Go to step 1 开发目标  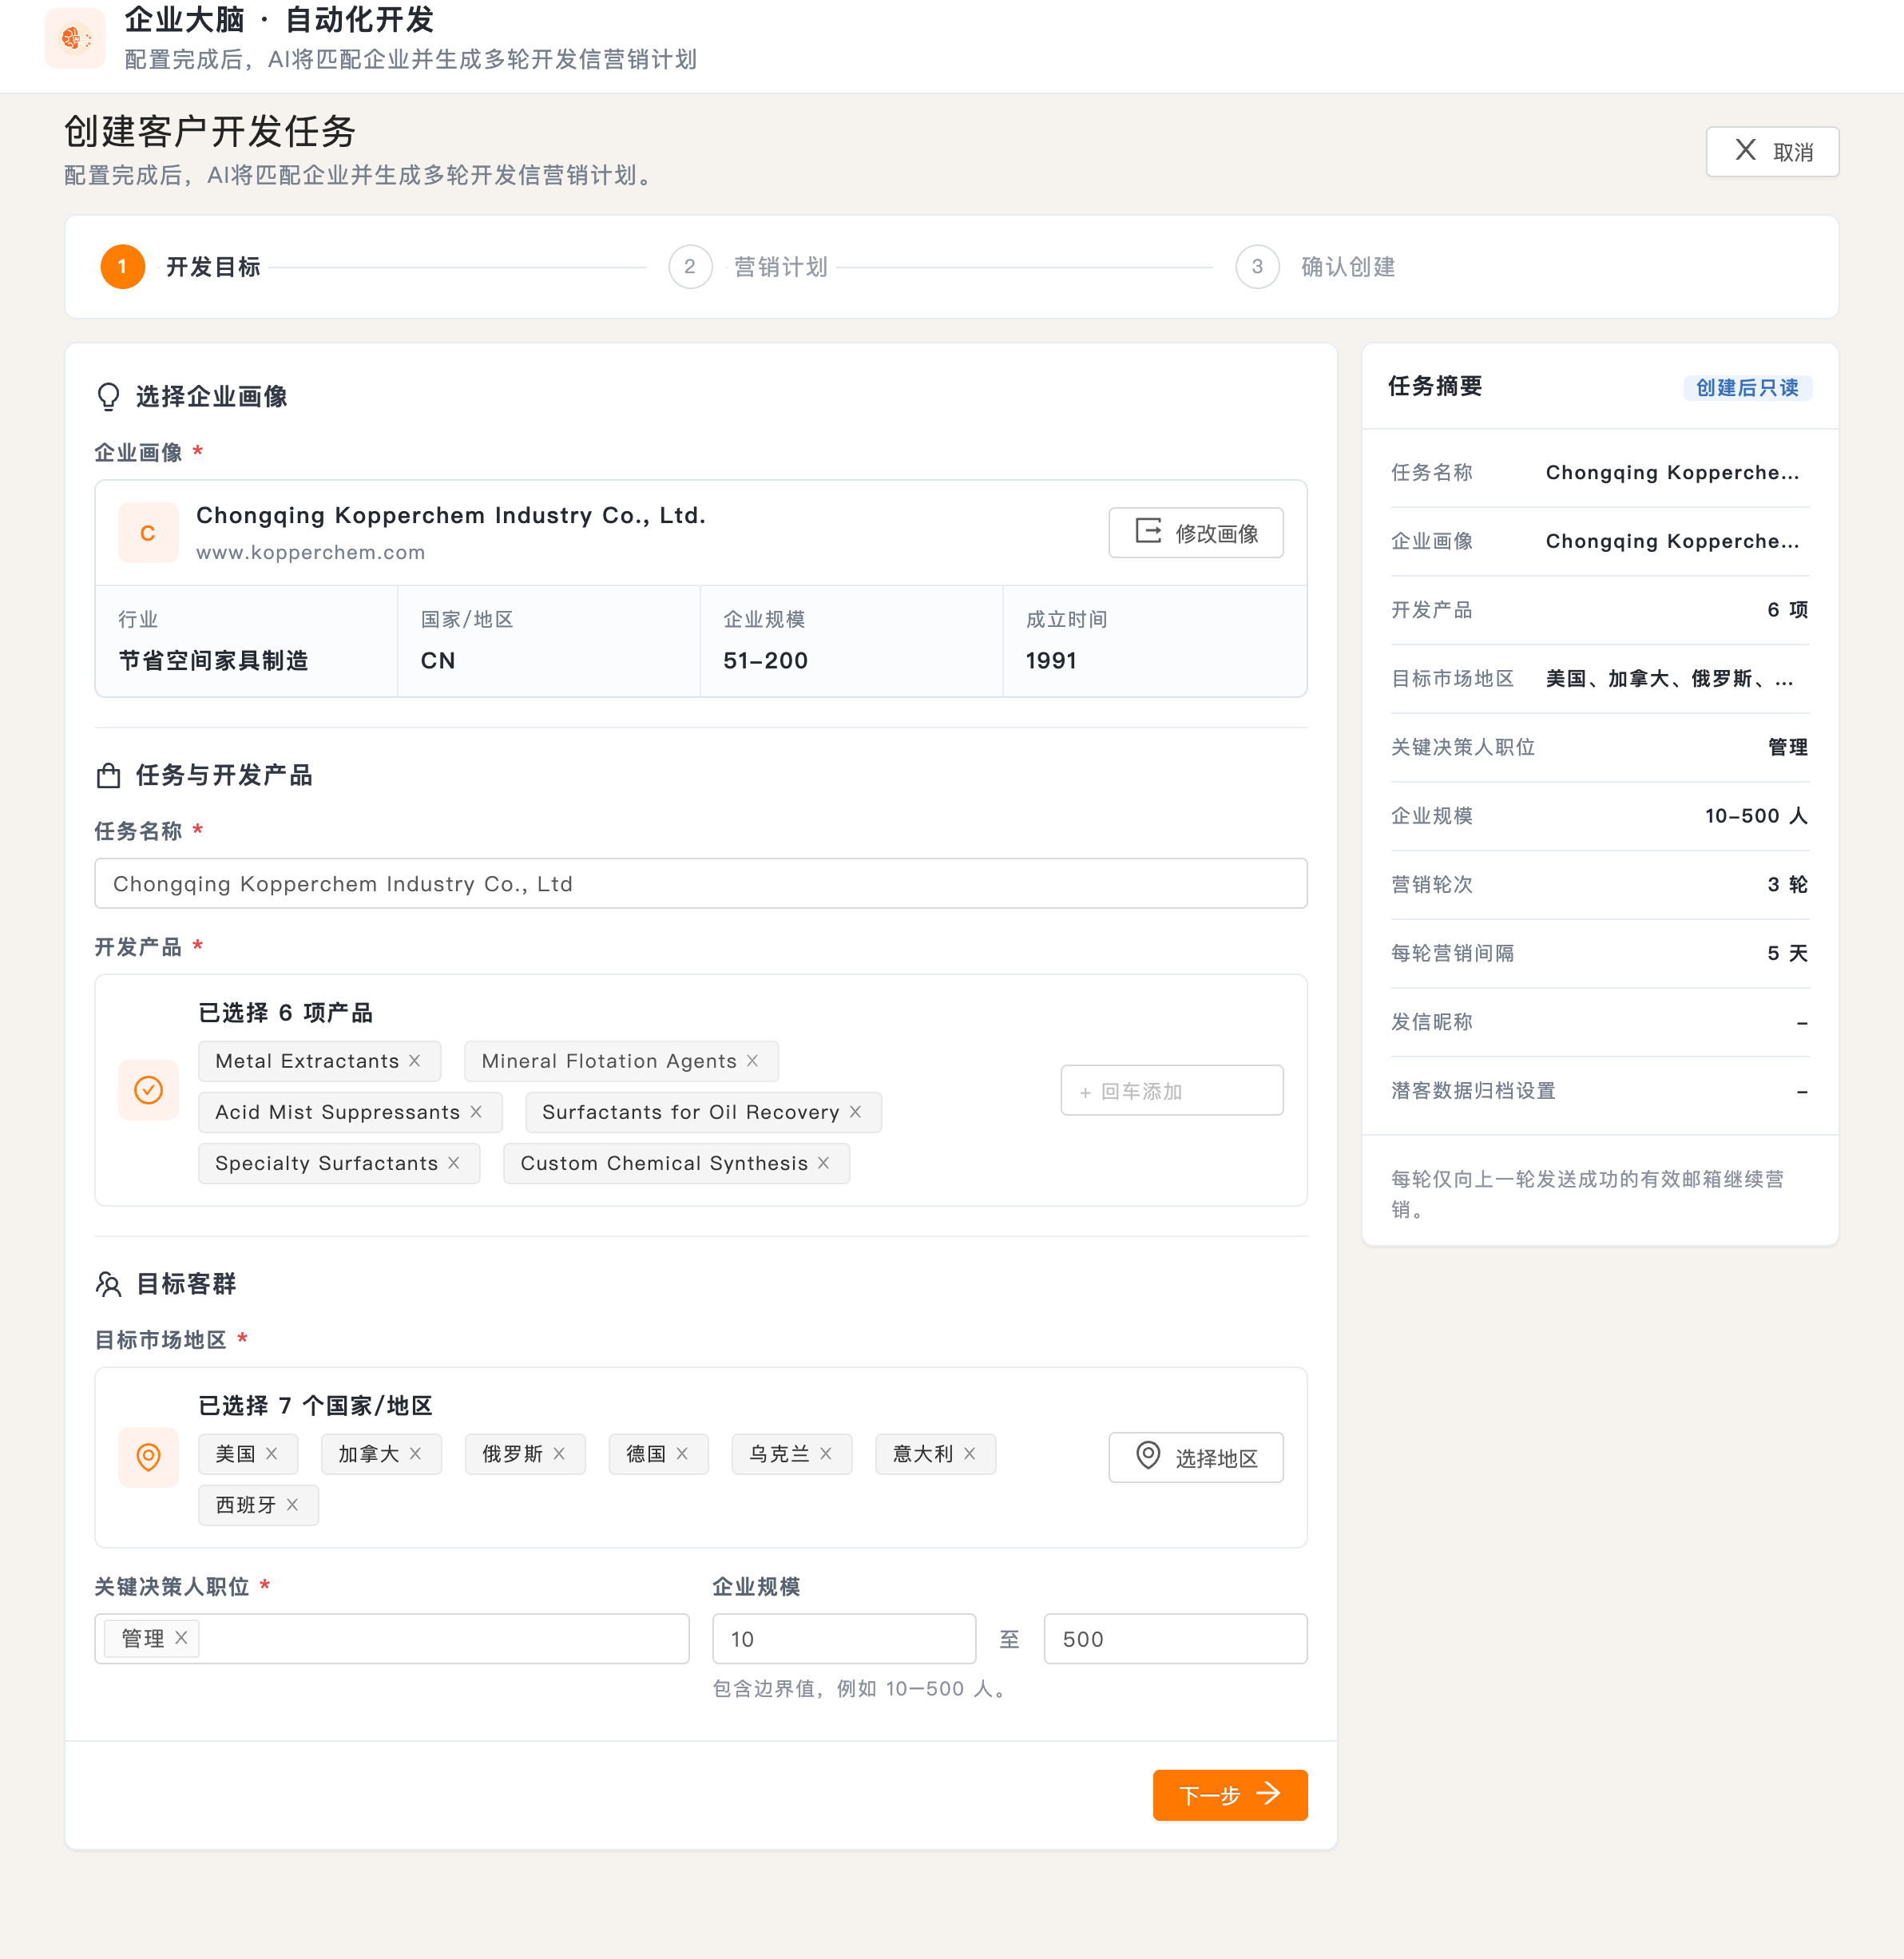tap(181, 267)
